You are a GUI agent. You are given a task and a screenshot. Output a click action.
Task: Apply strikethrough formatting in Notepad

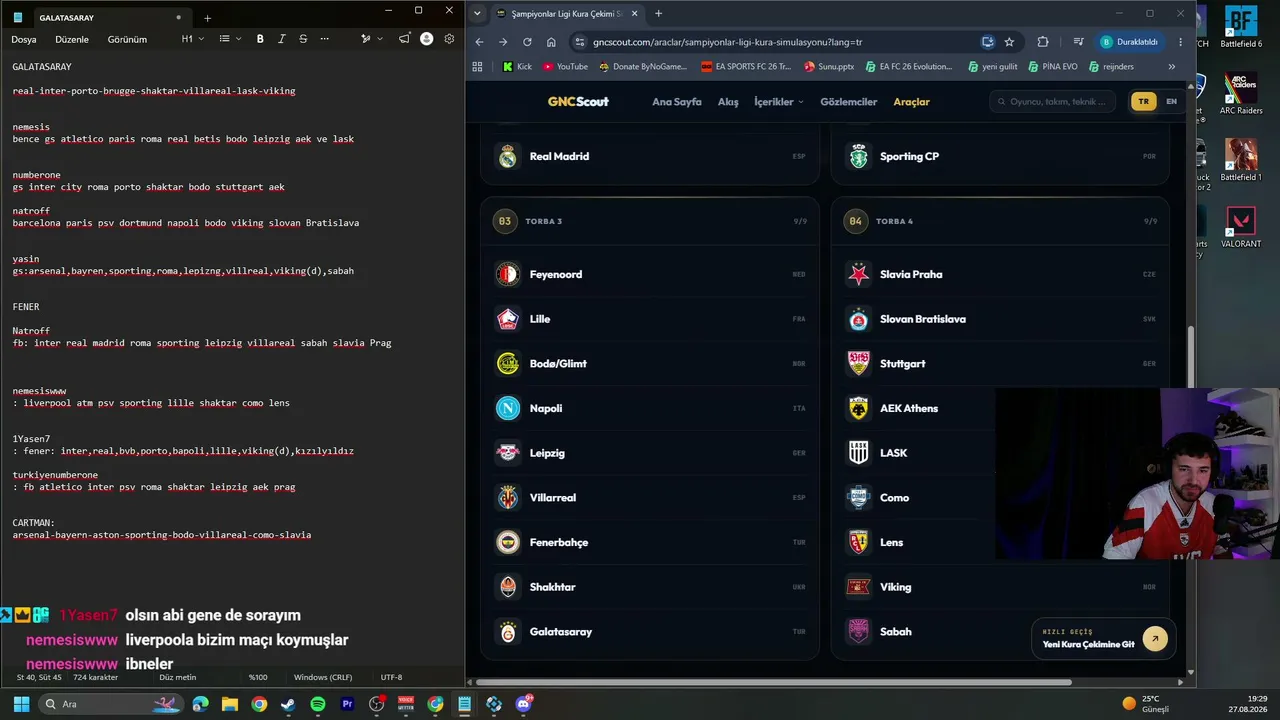click(303, 39)
